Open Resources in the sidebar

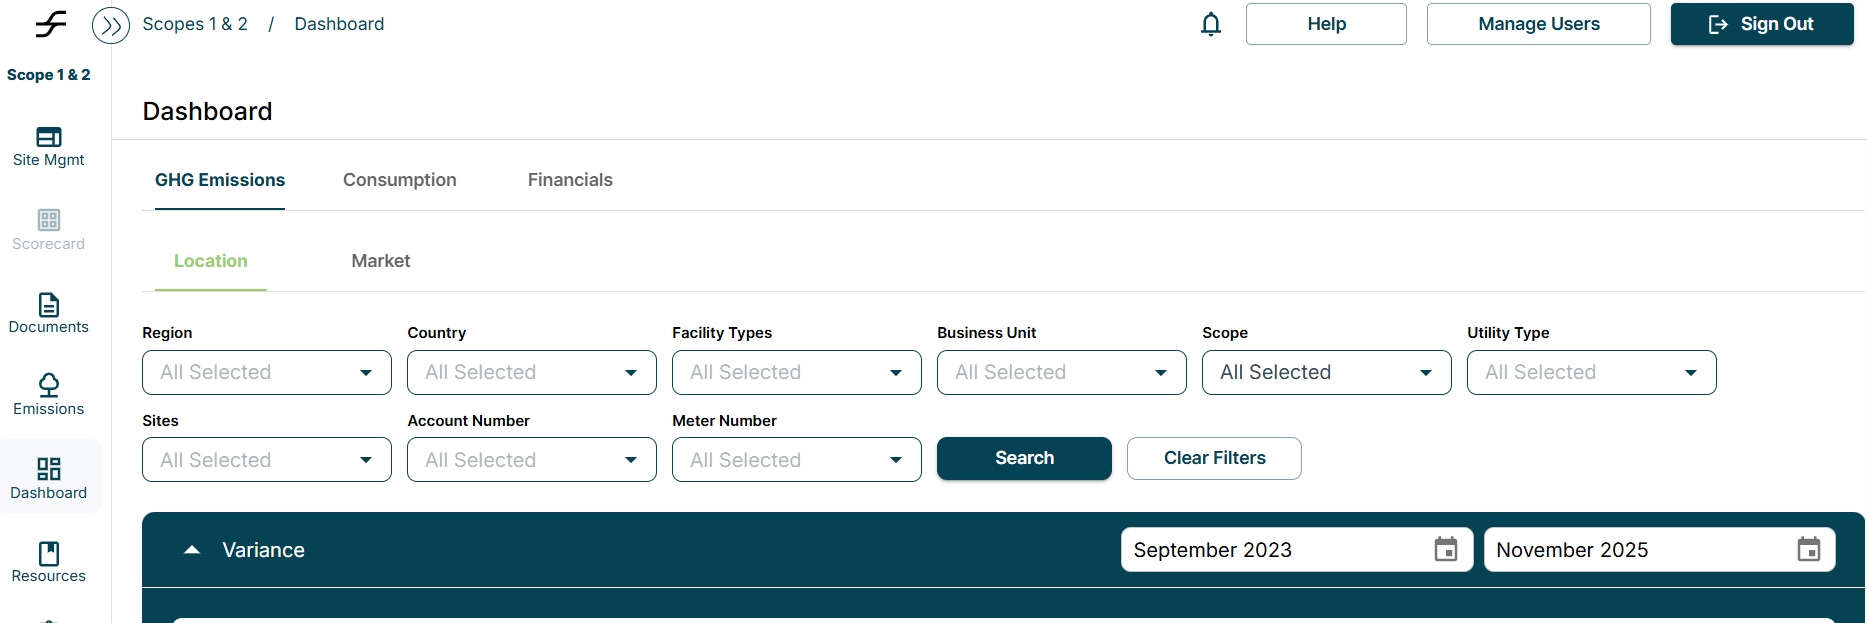click(x=48, y=562)
